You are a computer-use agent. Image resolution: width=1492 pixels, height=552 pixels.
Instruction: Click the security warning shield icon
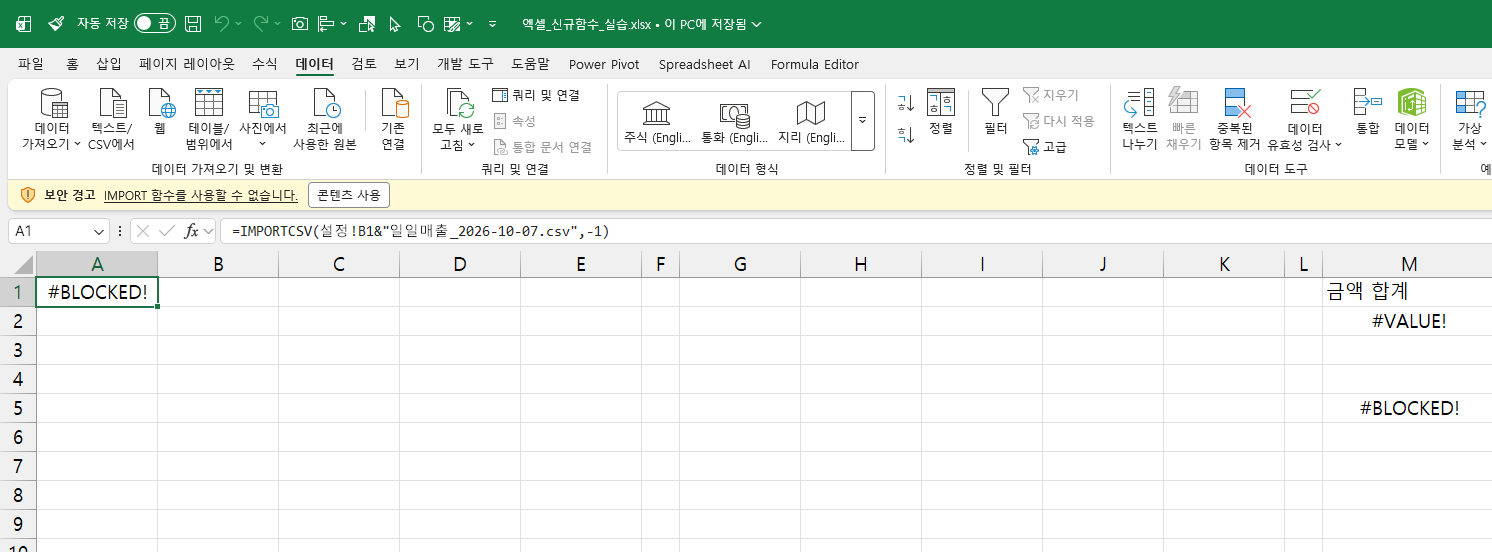click(27, 195)
